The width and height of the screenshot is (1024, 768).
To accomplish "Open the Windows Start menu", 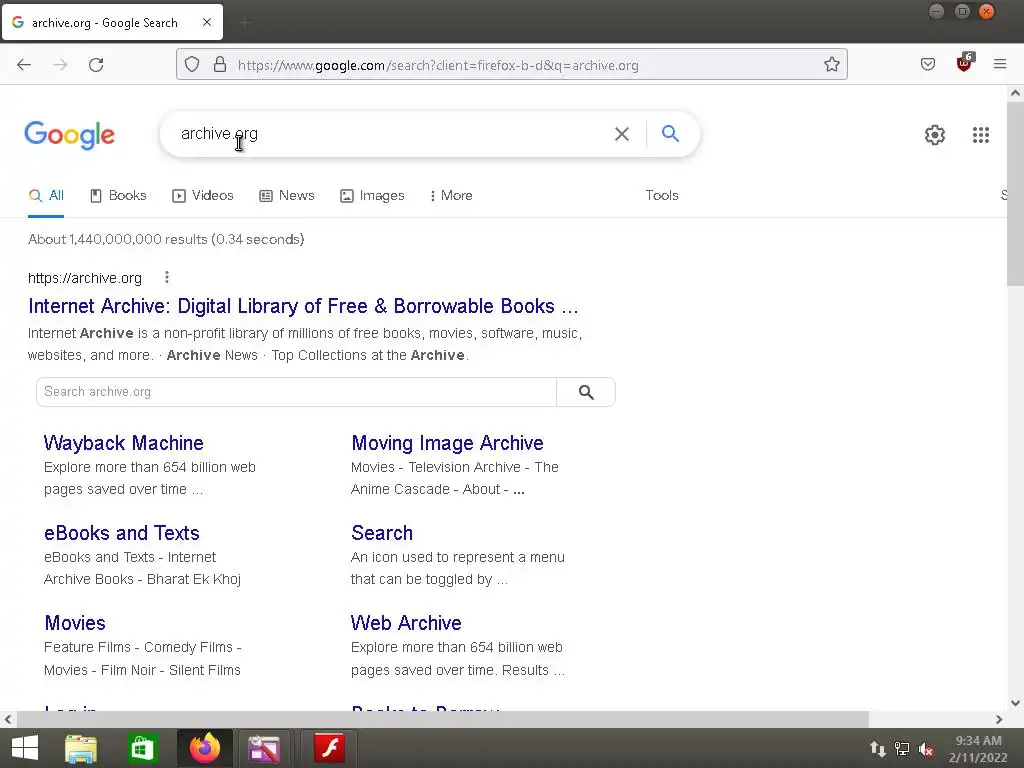I will (x=25, y=748).
